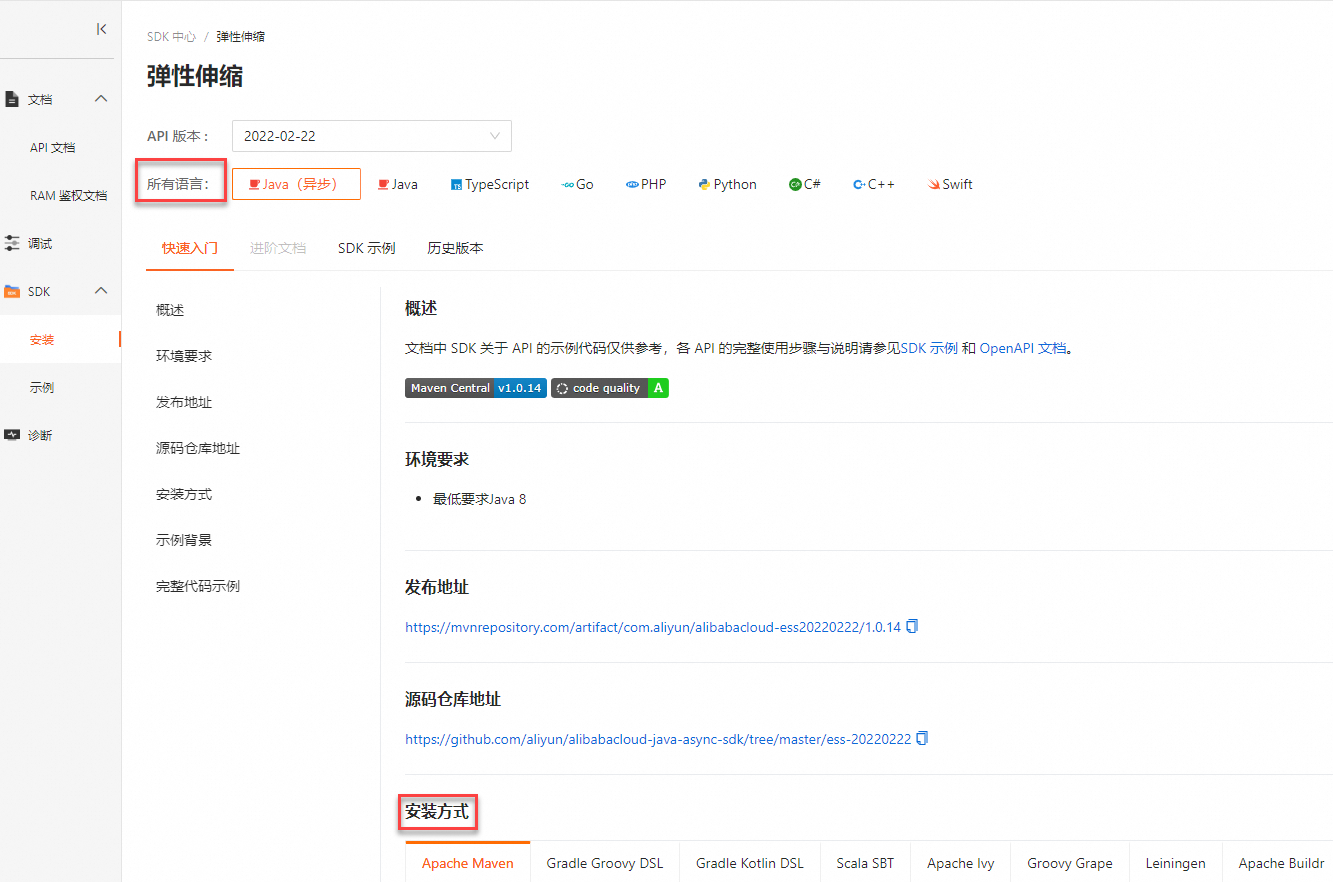Jump to 概述 in section navigation
Viewport: 1333px width, 882px height.
tap(170, 310)
